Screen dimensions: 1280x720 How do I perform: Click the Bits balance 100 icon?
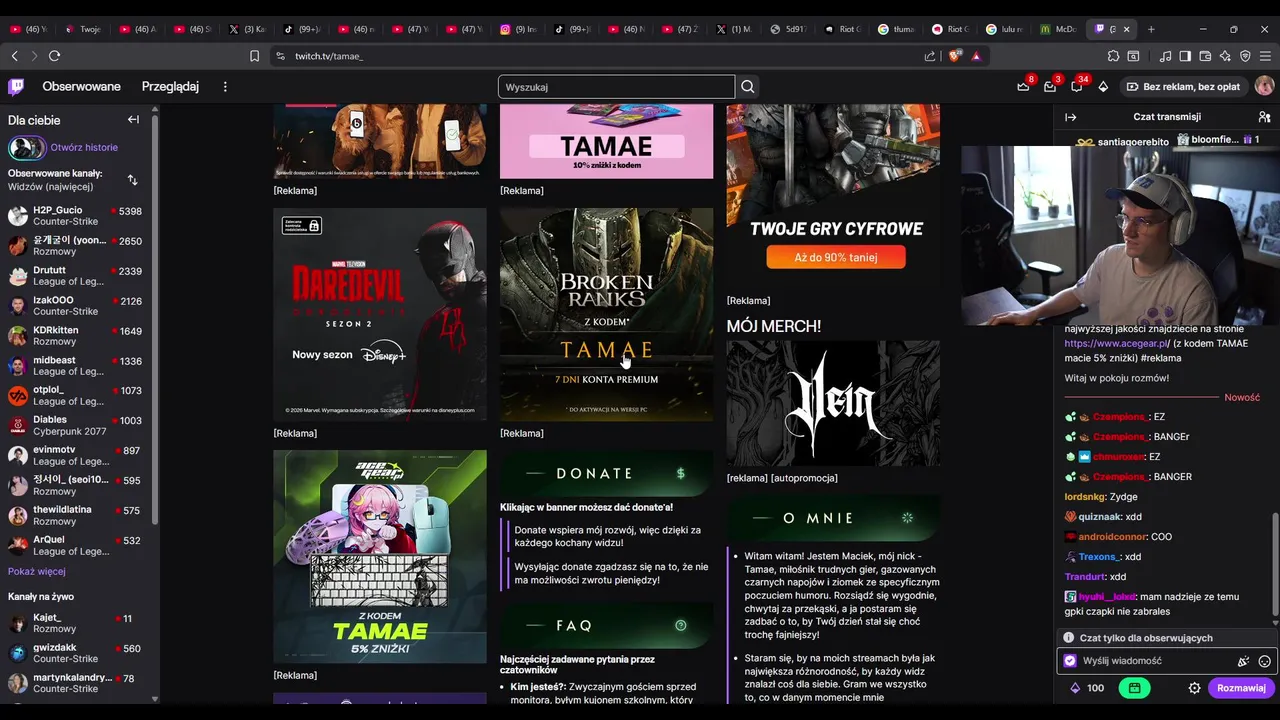click(1087, 688)
